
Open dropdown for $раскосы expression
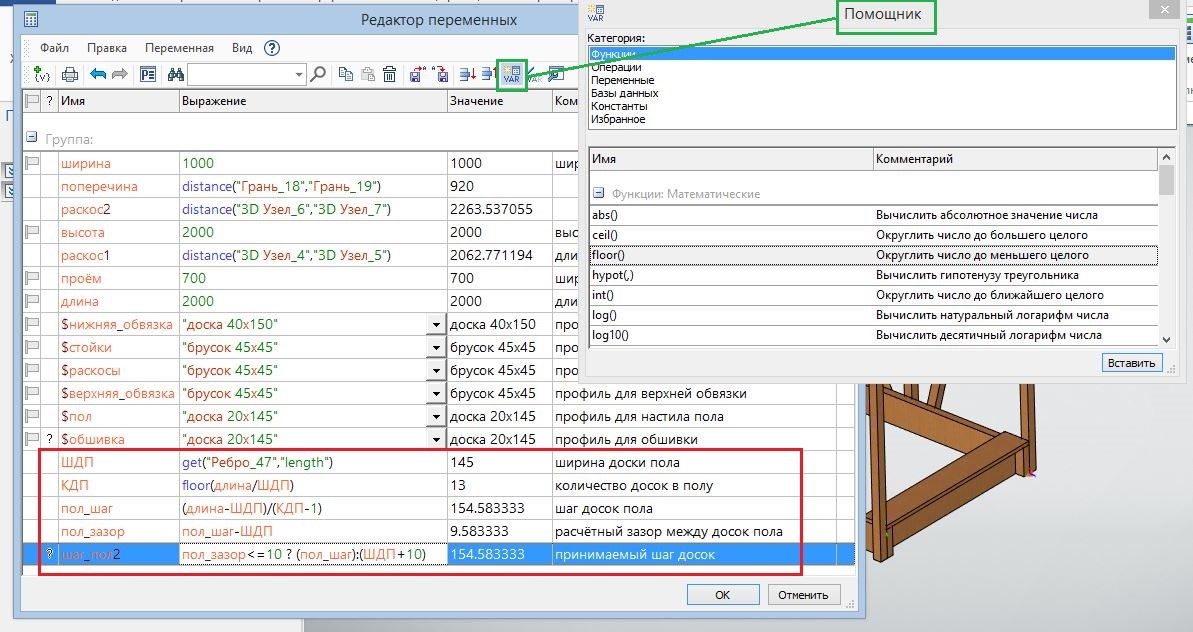coord(436,370)
